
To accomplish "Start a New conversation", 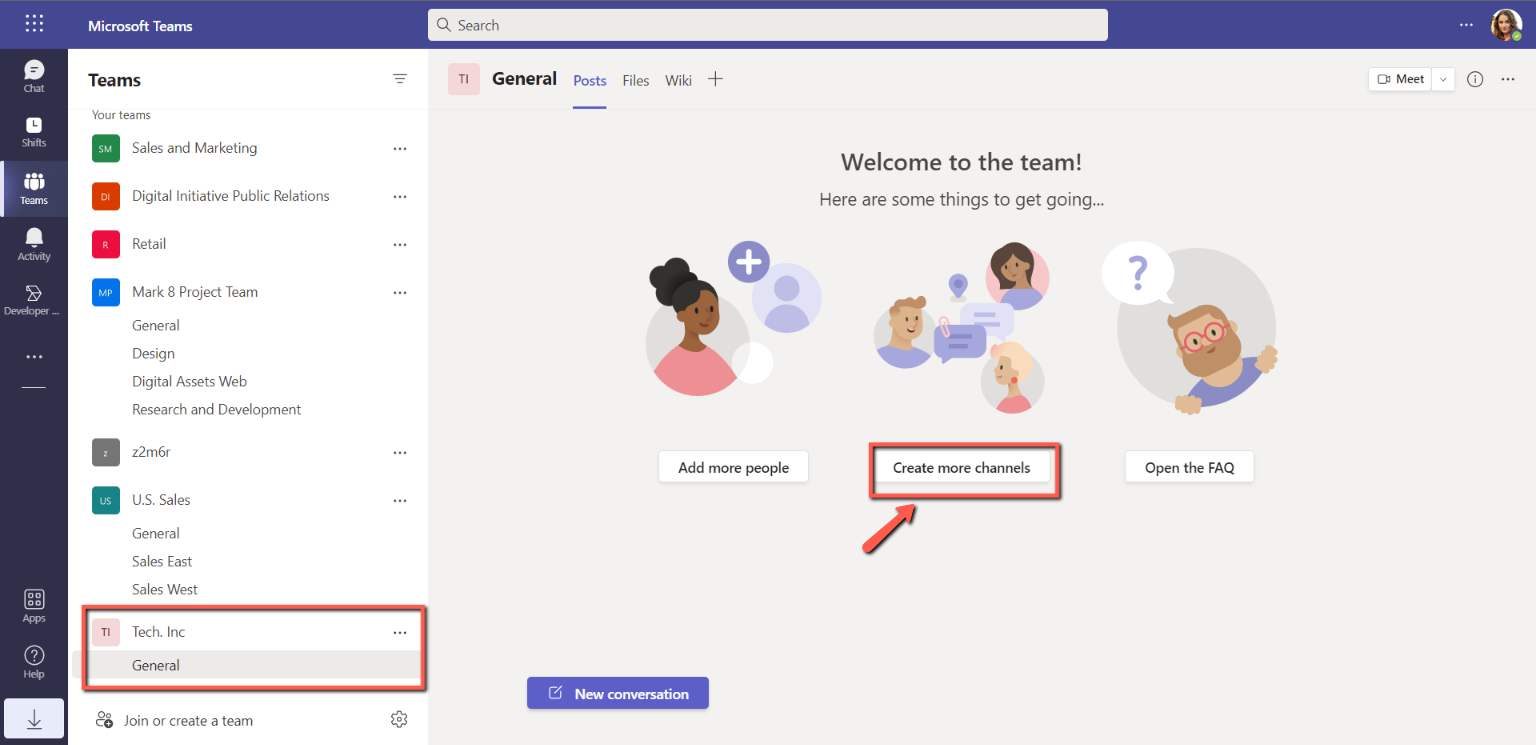I will tap(618, 693).
